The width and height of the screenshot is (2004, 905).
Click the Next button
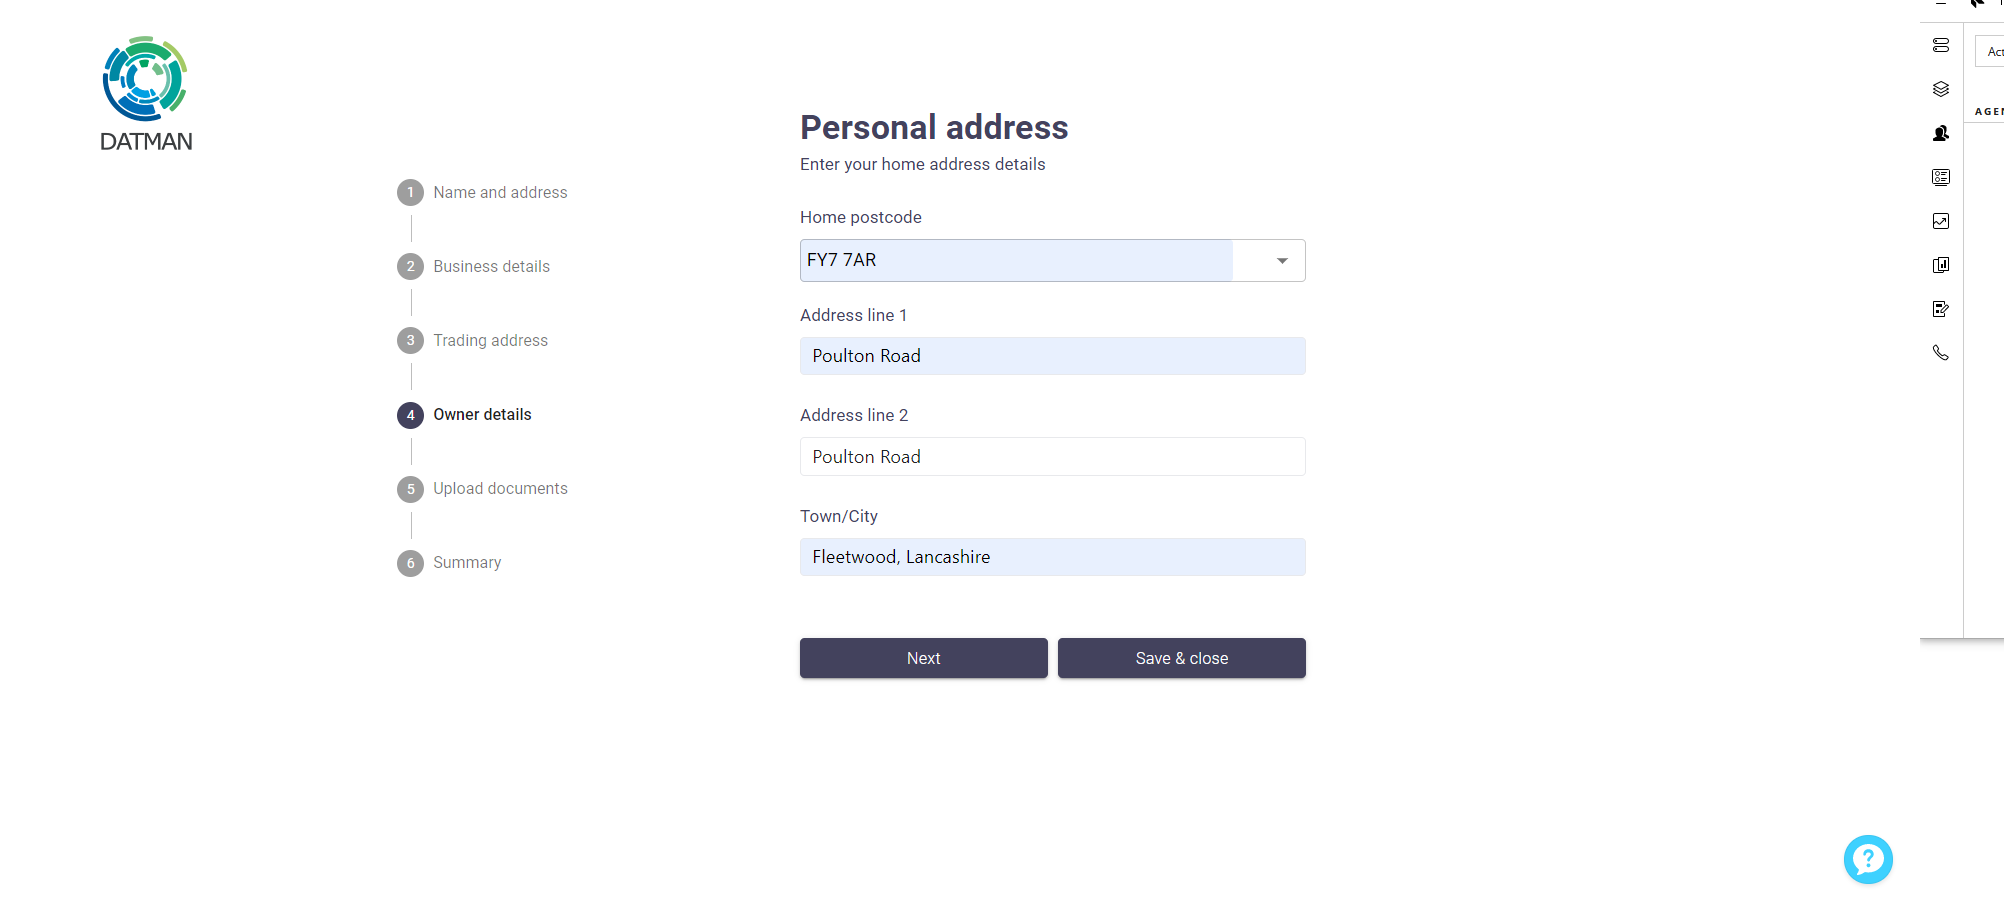tap(924, 658)
